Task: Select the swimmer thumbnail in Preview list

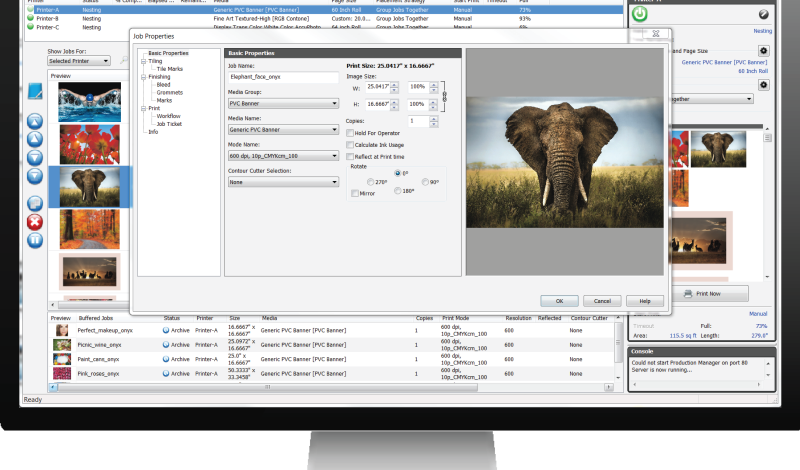Action: pos(89,102)
